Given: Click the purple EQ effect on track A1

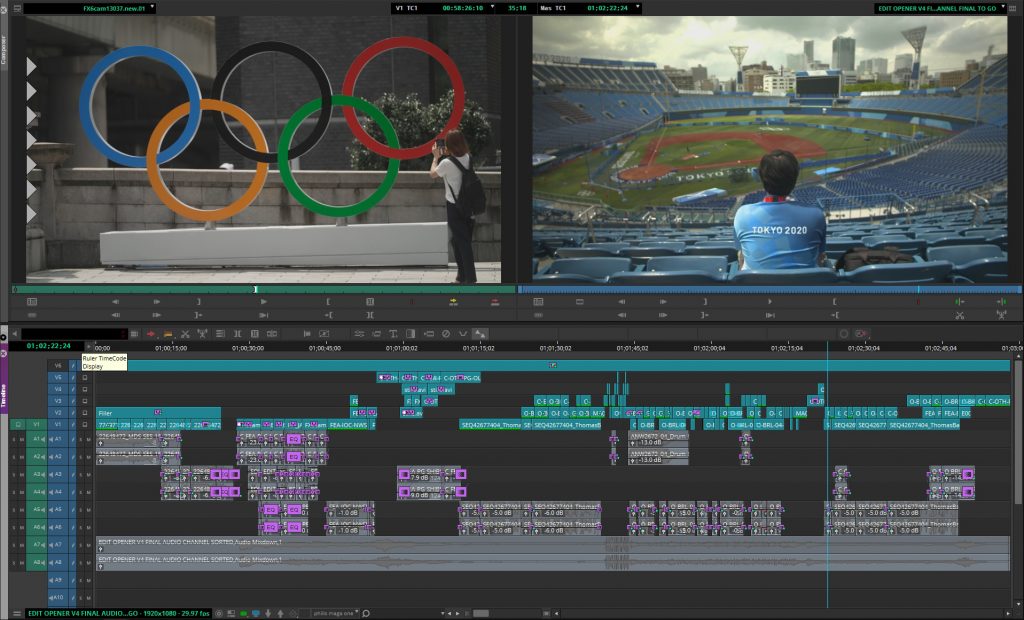Looking at the screenshot, I should click(294, 439).
